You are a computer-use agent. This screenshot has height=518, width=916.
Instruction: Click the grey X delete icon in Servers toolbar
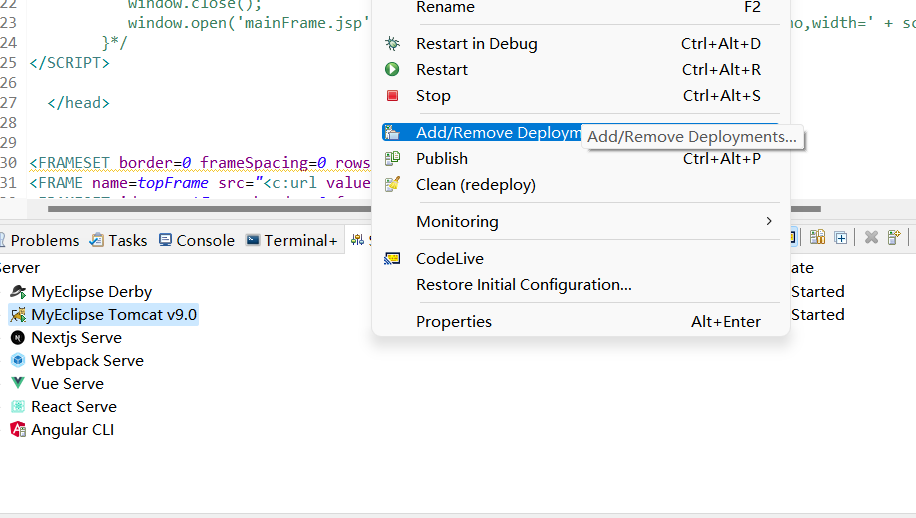click(871, 238)
